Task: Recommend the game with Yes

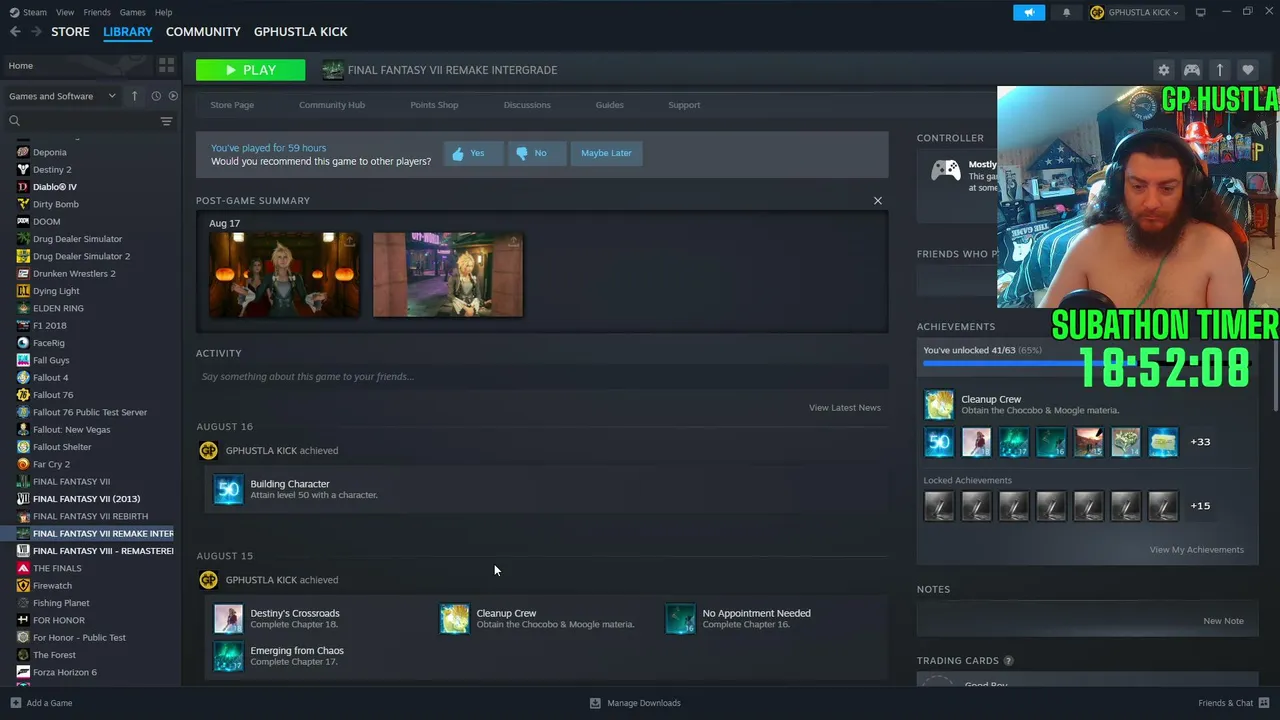Action: 474,153
